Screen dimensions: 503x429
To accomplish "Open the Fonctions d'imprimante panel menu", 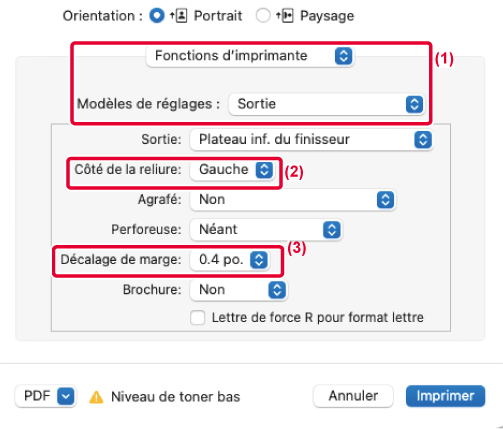I will pyautogui.click(x=250, y=56).
